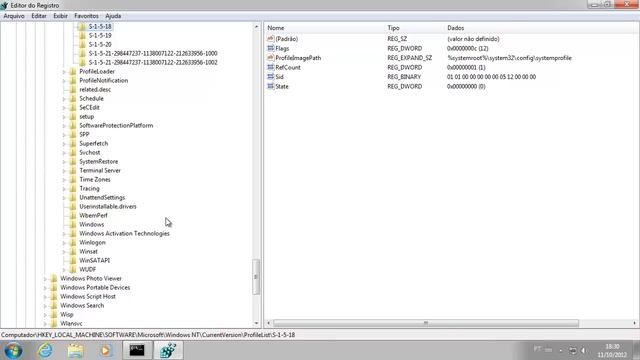Click the SeCEdit folder icon
Image resolution: width=640 pixels, height=360 pixels.
pyautogui.click(x=73, y=107)
